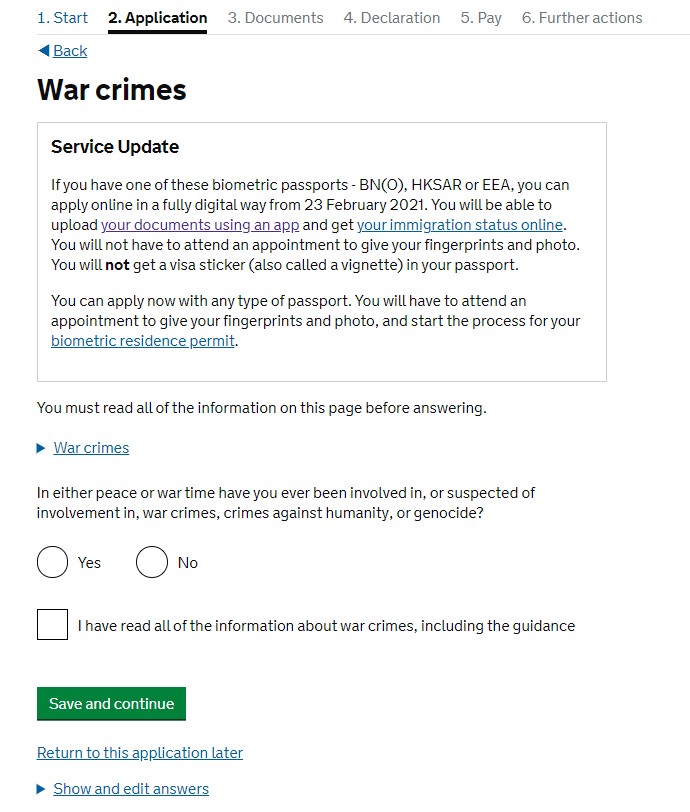This screenshot has width=690, height=812.
Task: Click Return to this application later
Action: (140, 753)
